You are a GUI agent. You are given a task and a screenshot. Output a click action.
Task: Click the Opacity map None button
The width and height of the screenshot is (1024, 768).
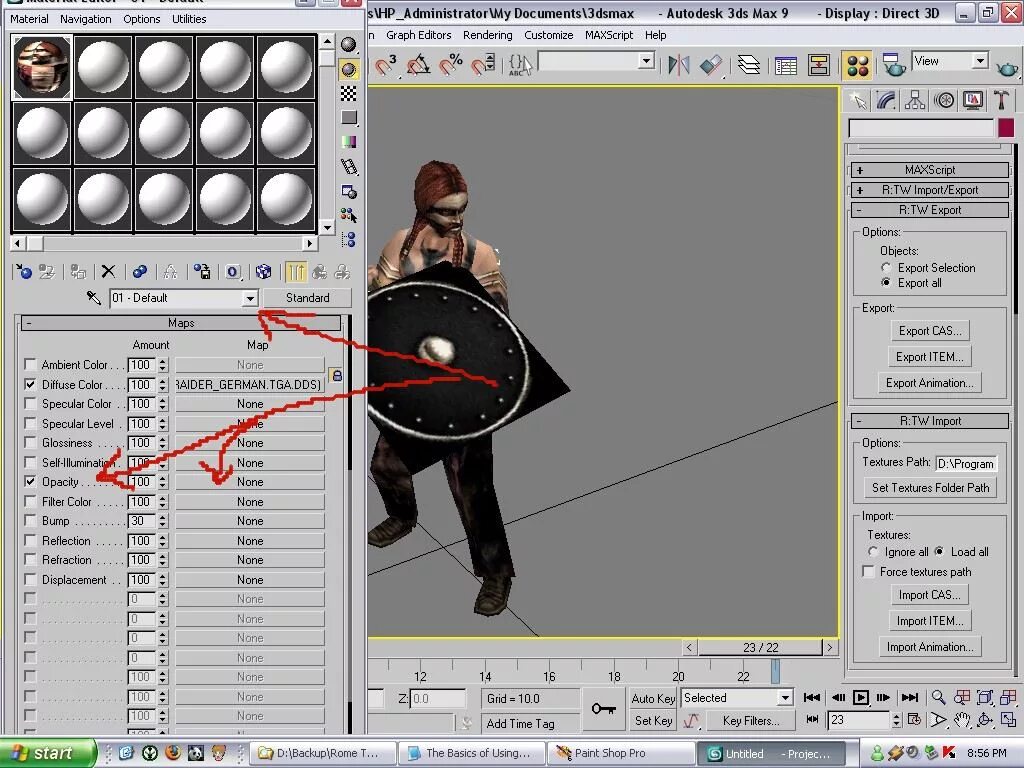point(250,482)
